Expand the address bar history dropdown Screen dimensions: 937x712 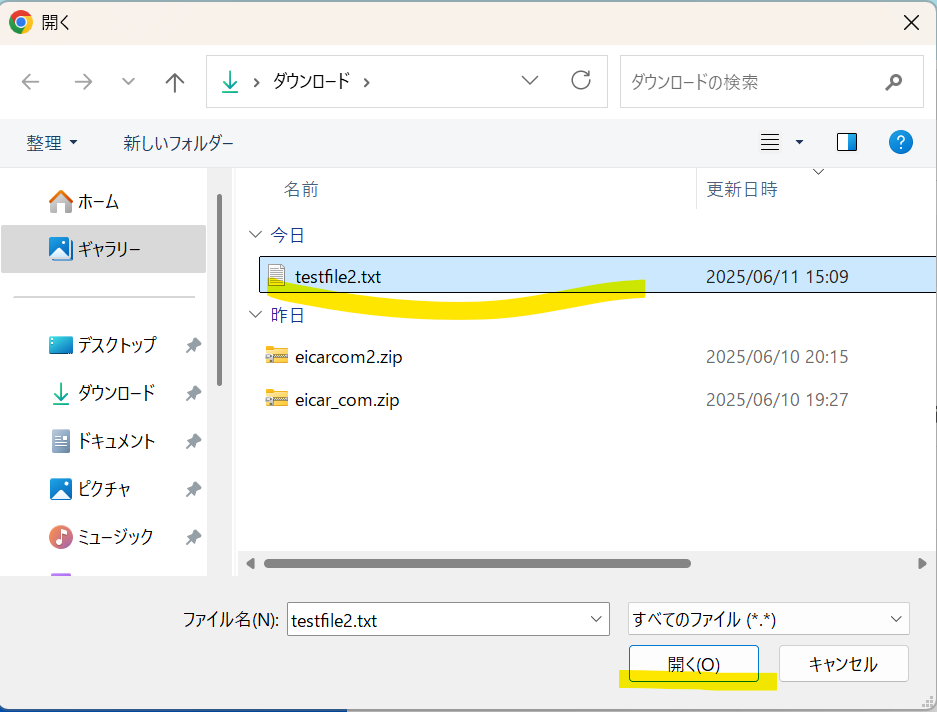(530, 81)
